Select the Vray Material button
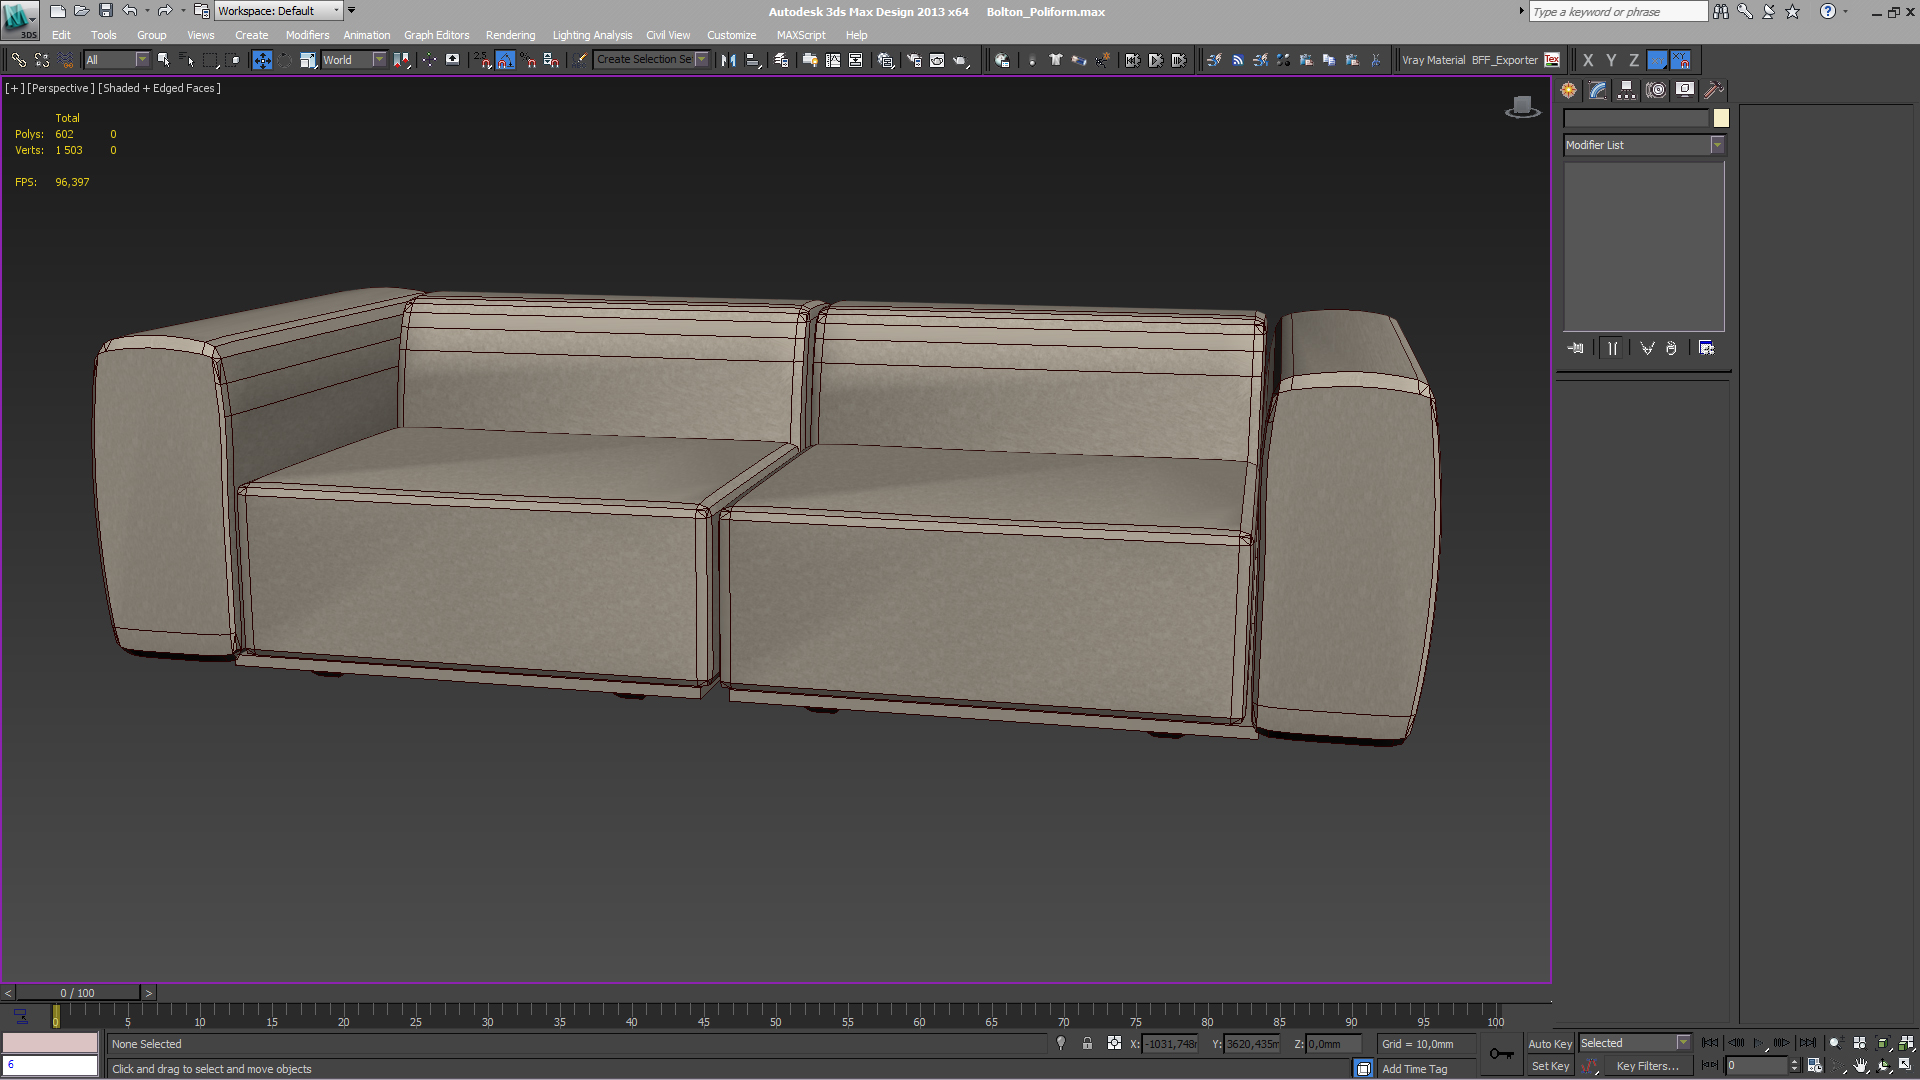1920x1080 pixels. coord(1433,59)
